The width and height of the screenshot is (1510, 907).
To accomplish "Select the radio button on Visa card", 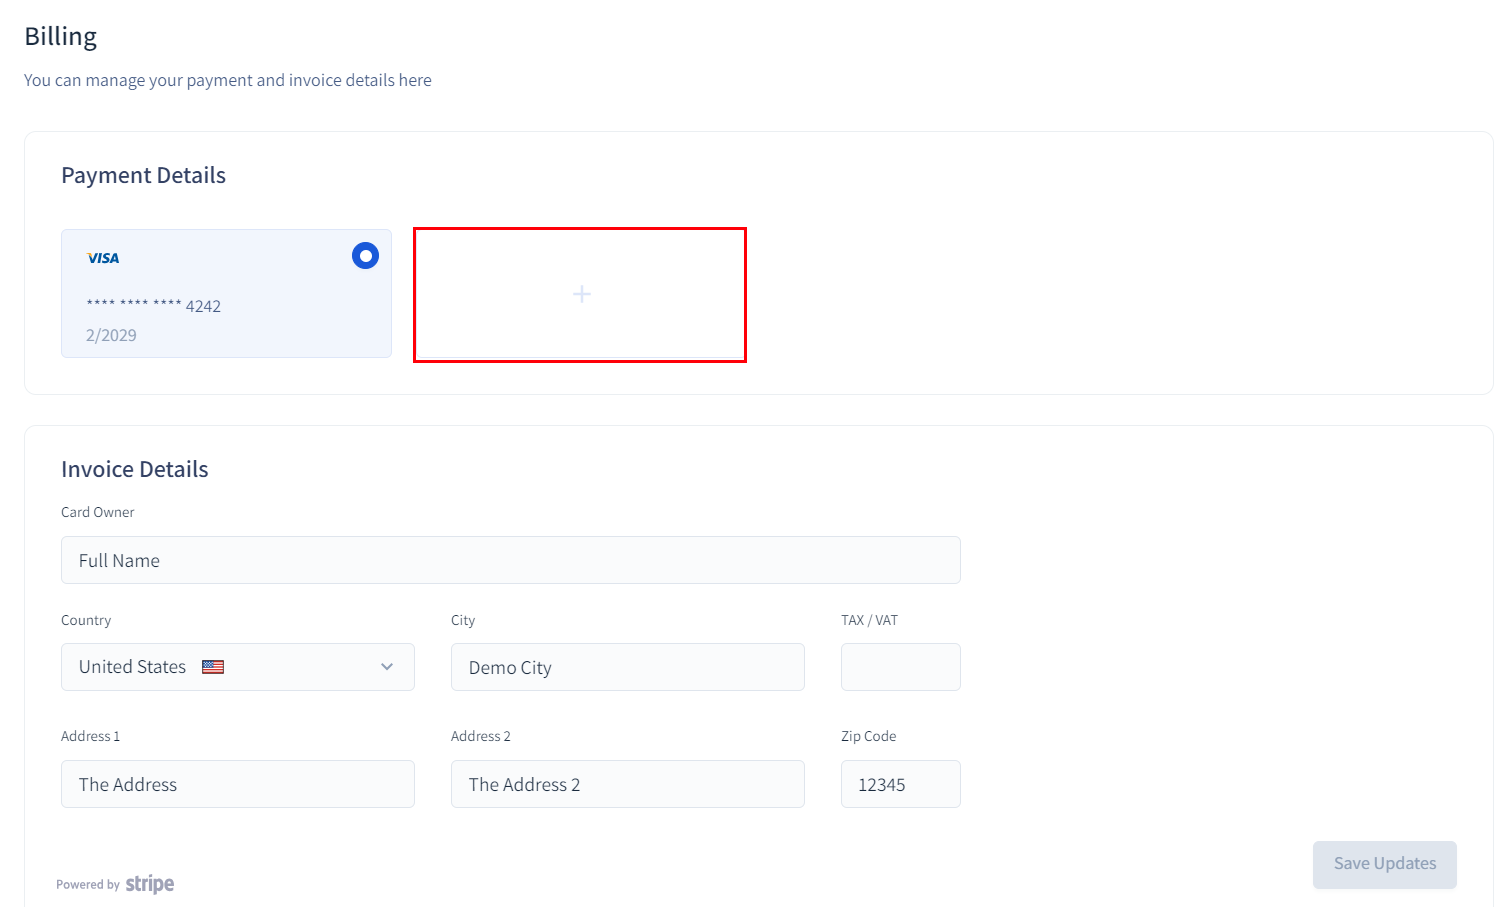I will (x=365, y=256).
